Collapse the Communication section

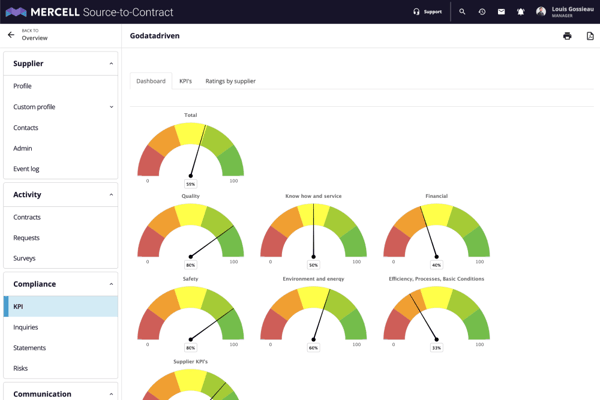tap(111, 394)
